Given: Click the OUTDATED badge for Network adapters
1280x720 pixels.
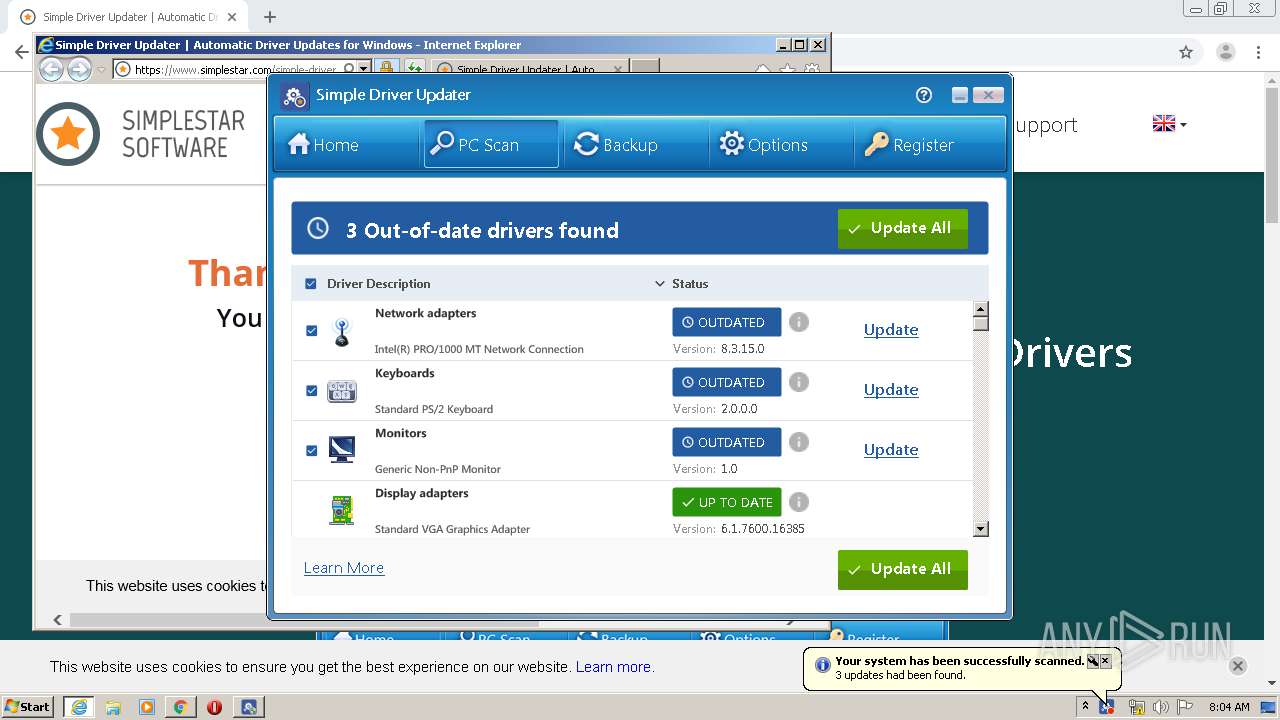Looking at the screenshot, I should 727,322.
